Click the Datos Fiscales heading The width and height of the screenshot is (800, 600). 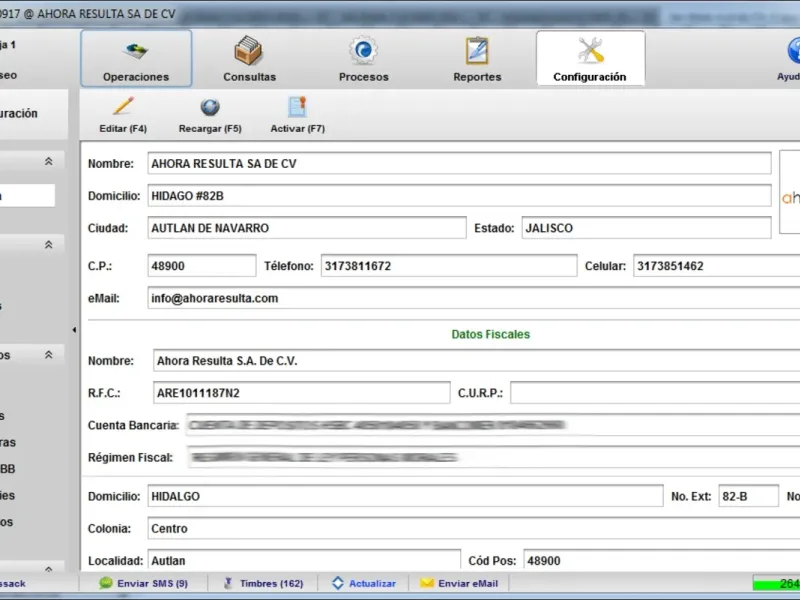pos(490,334)
